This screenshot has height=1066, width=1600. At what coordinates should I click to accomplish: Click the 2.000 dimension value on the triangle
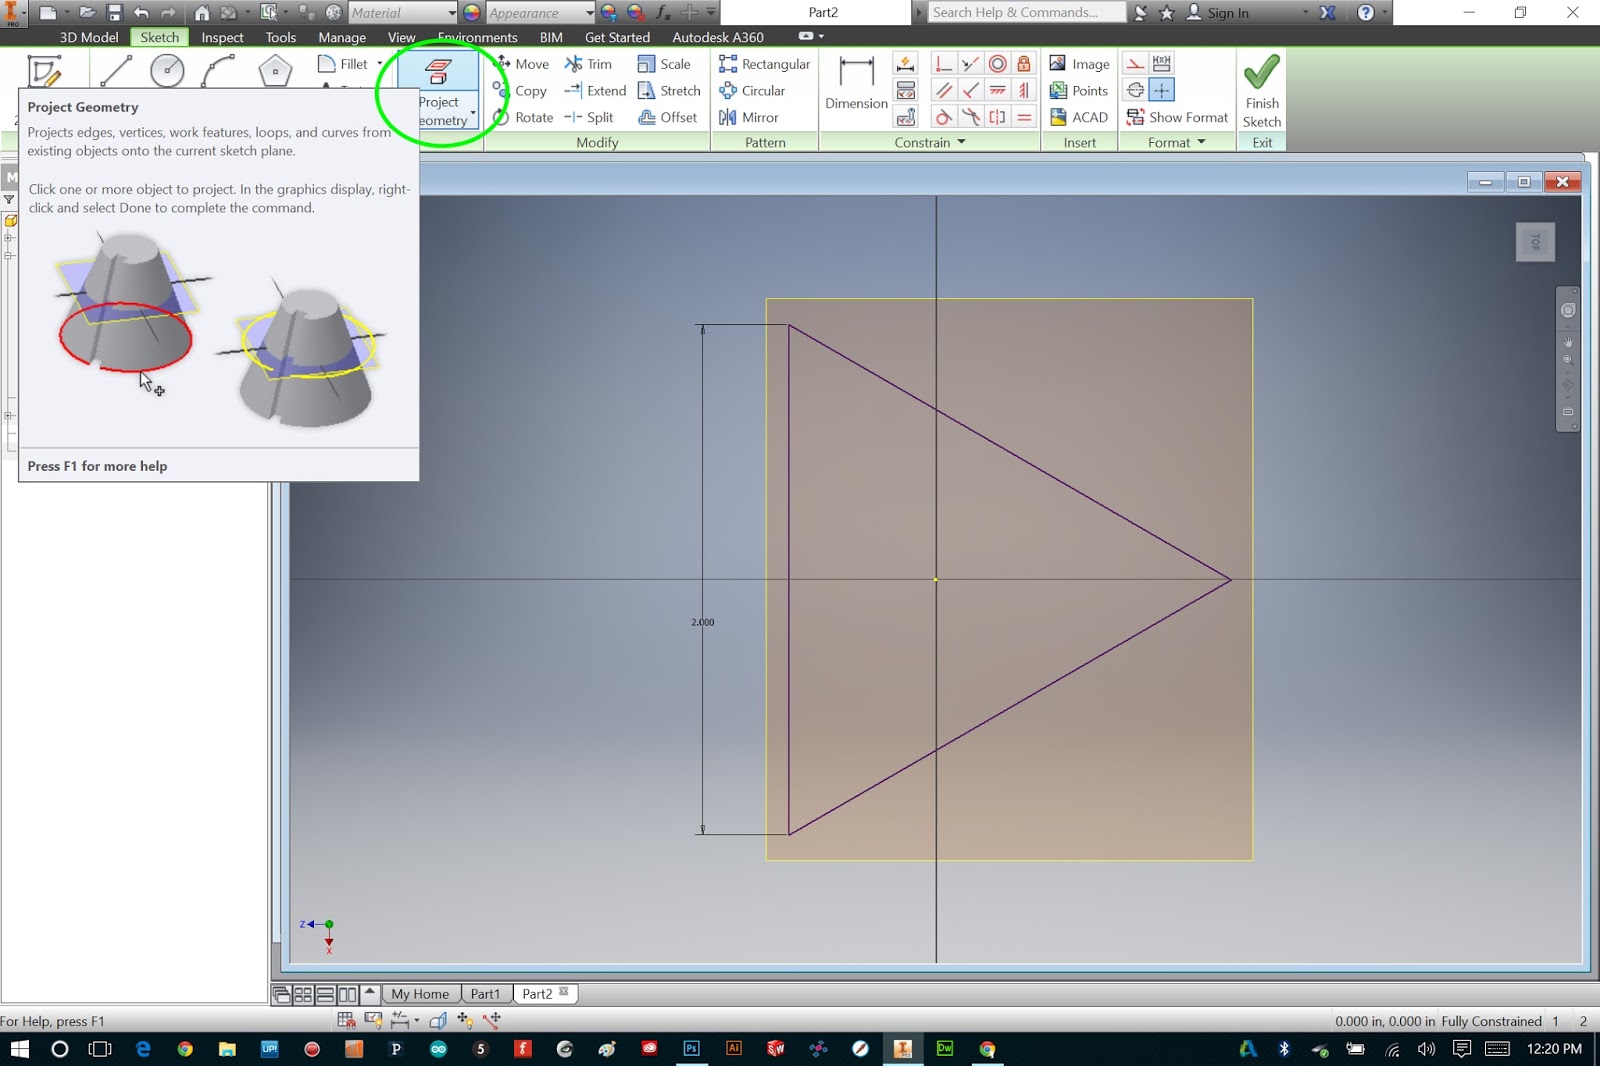(x=703, y=621)
